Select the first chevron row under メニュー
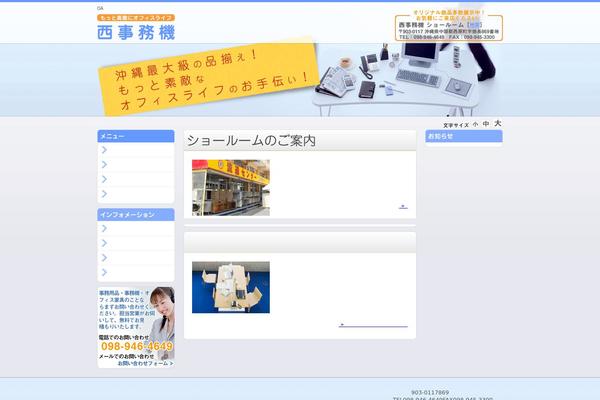This screenshot has width=600, height=400. pos(136,150)
